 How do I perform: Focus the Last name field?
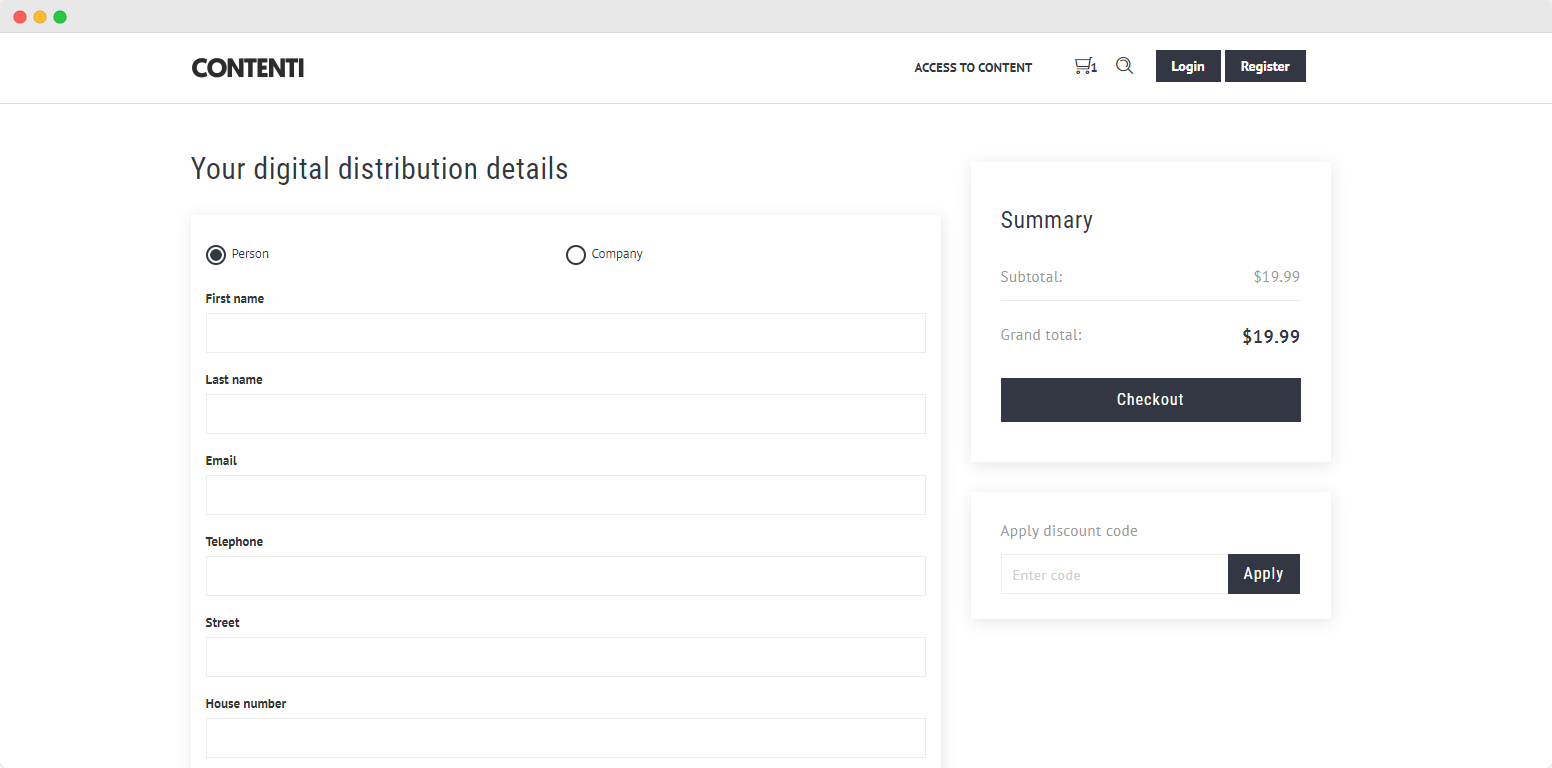[566, 414]
